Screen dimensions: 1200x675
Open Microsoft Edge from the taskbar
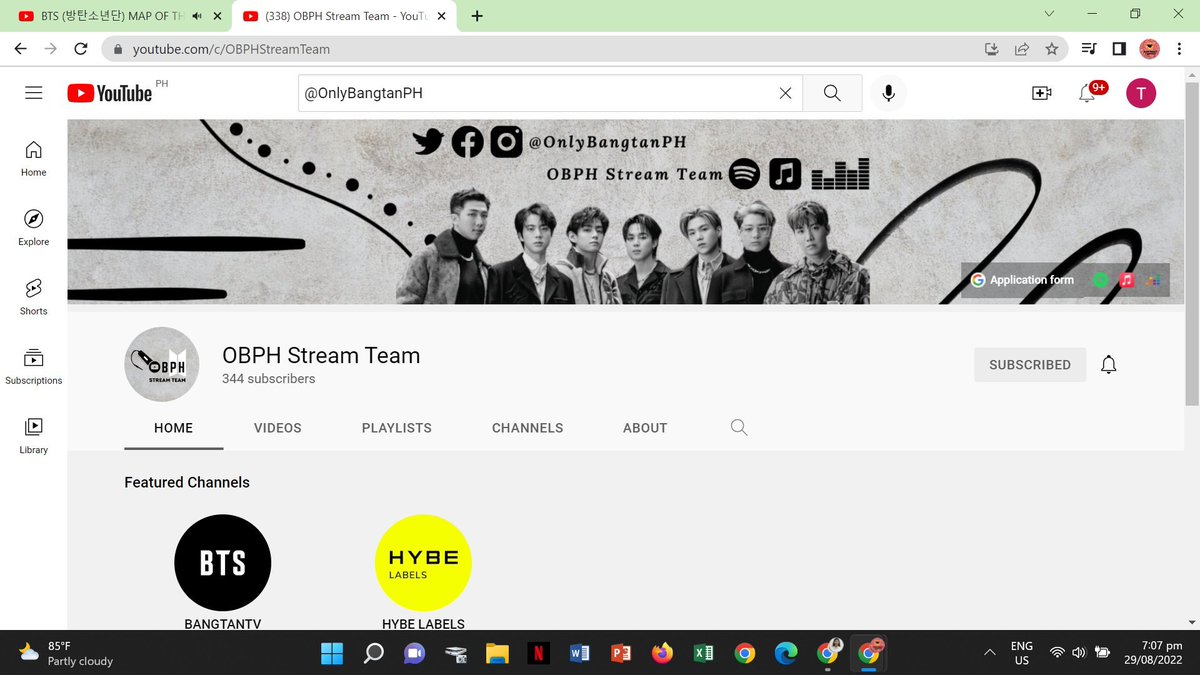point(786,653)
